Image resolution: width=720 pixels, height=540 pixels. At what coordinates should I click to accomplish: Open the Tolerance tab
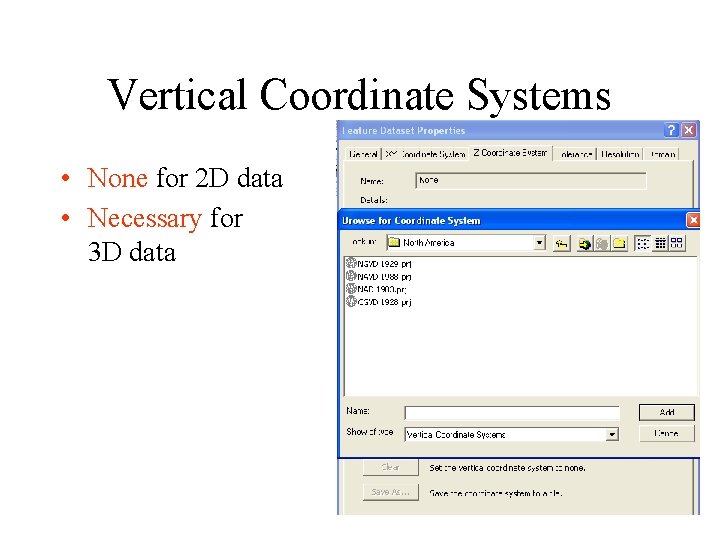[576, 154]
